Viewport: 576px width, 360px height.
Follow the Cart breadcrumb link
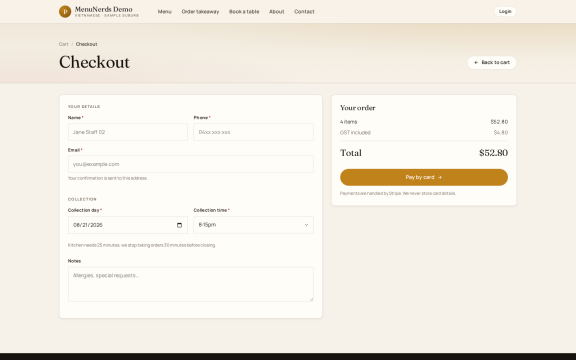click(64, 44)
